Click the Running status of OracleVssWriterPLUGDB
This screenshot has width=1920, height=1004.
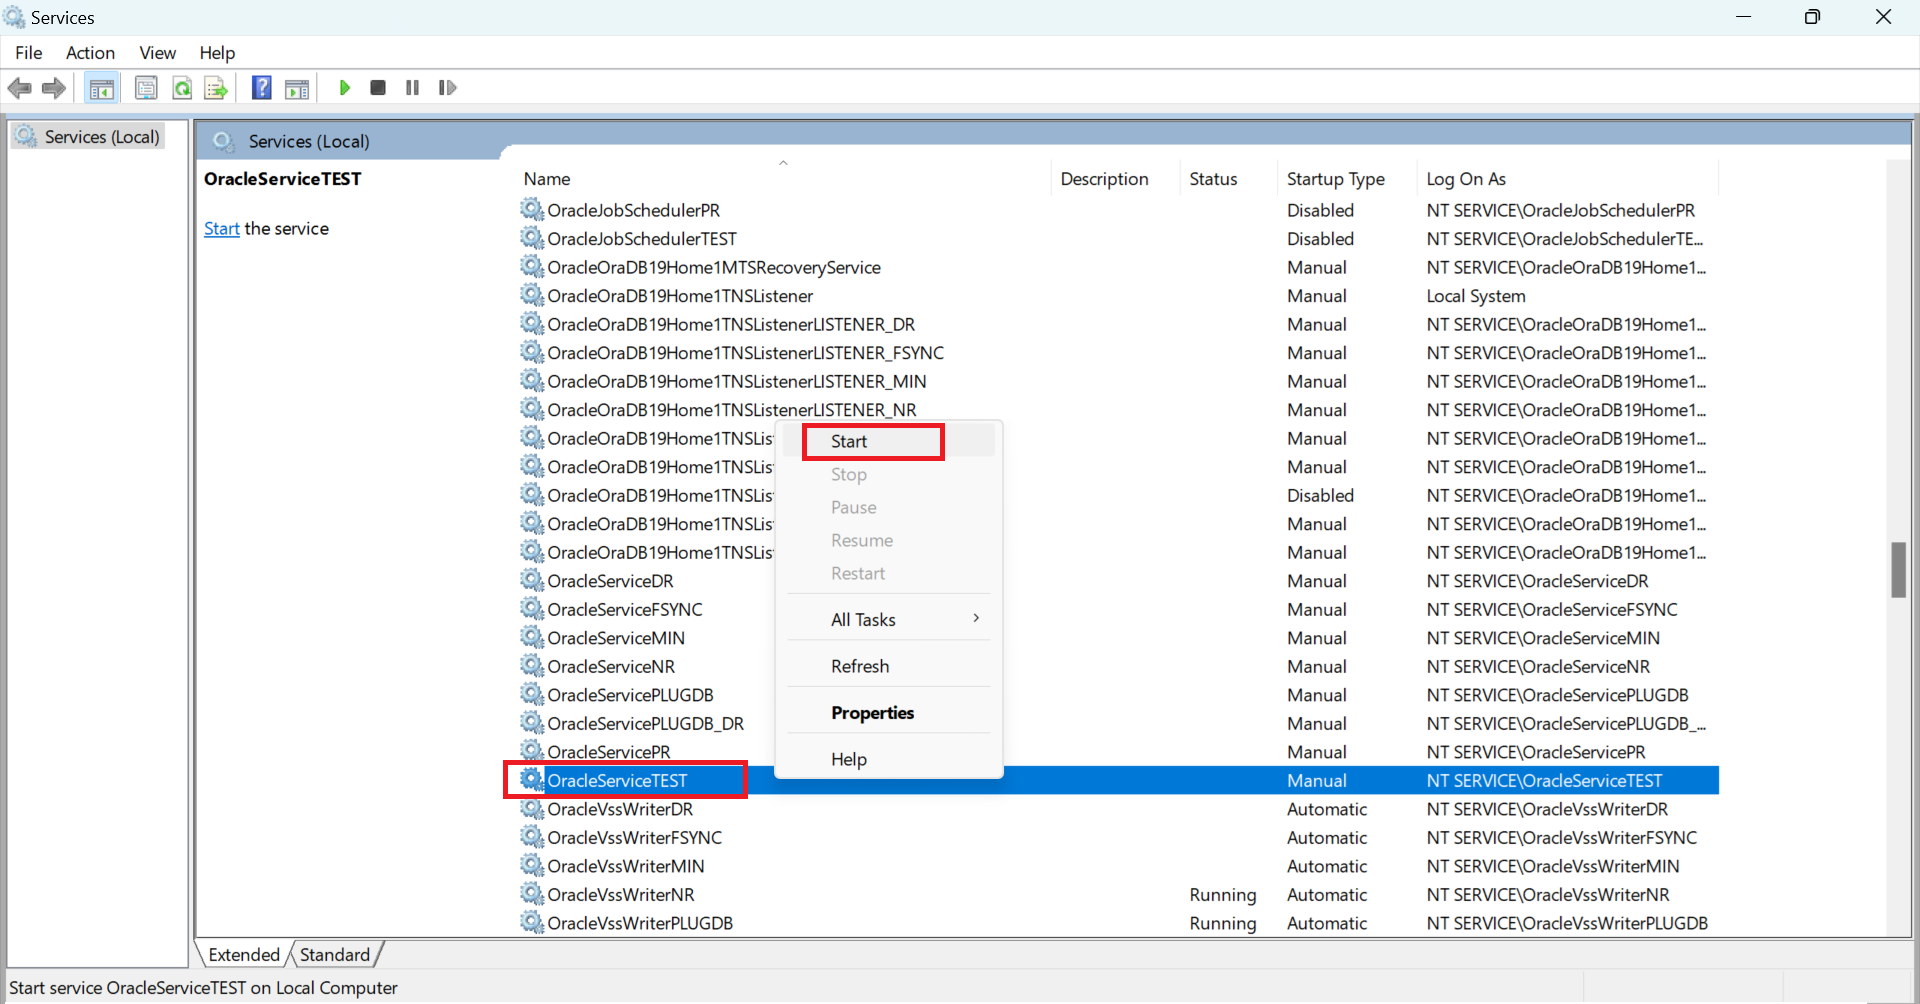tap(1223, 923)
